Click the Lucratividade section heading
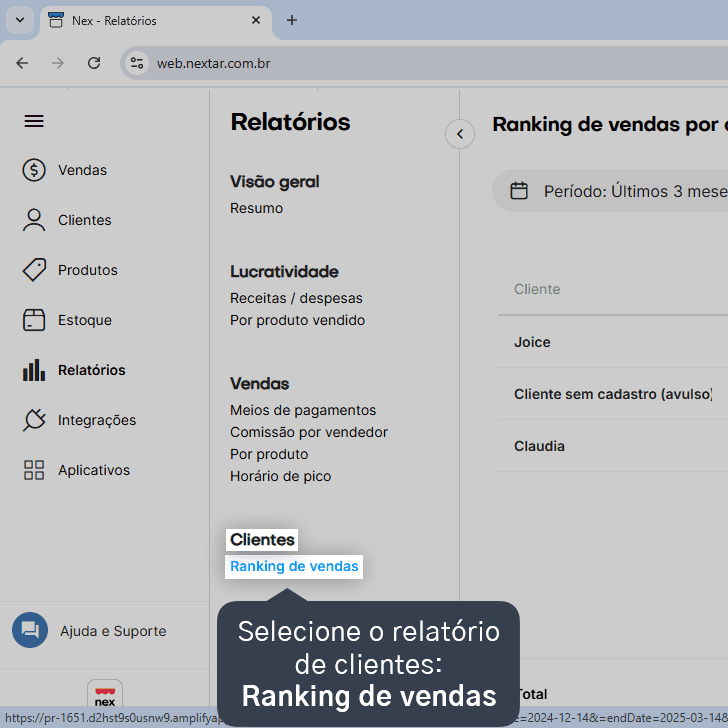Screen dimensions: 728x728 click(284, 272)
